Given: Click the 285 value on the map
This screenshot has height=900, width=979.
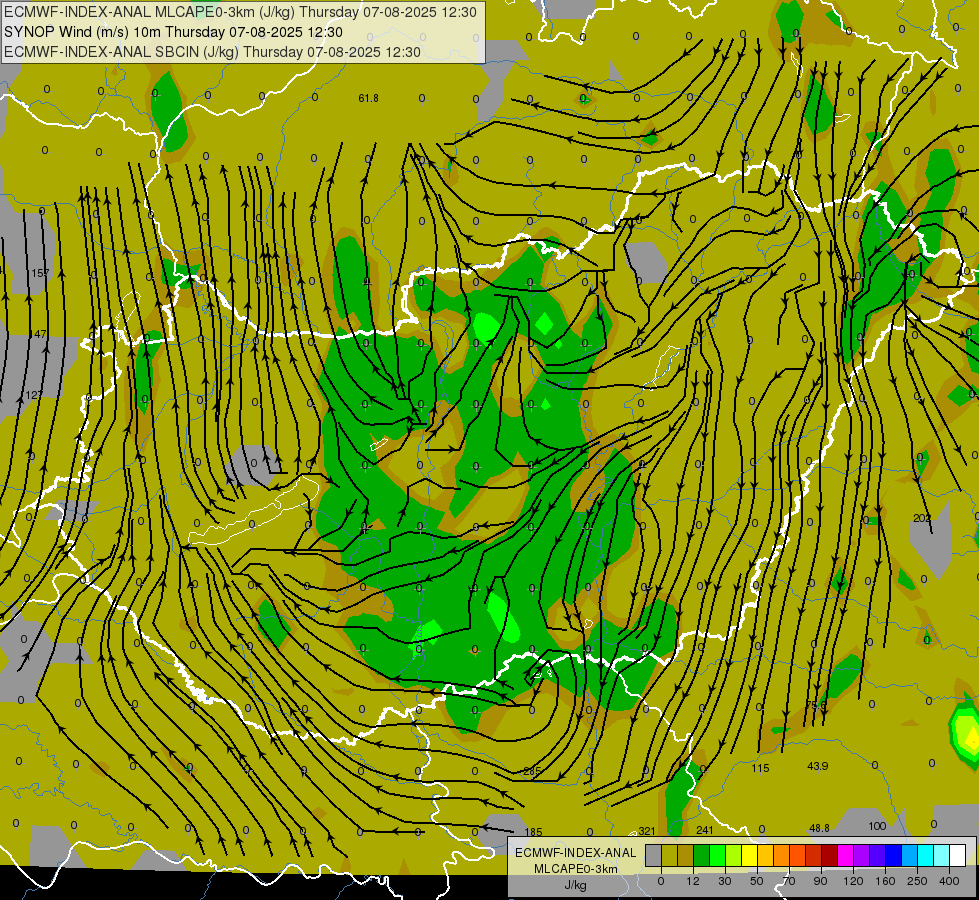Looking at the screenshot, I should click(532, 771).
